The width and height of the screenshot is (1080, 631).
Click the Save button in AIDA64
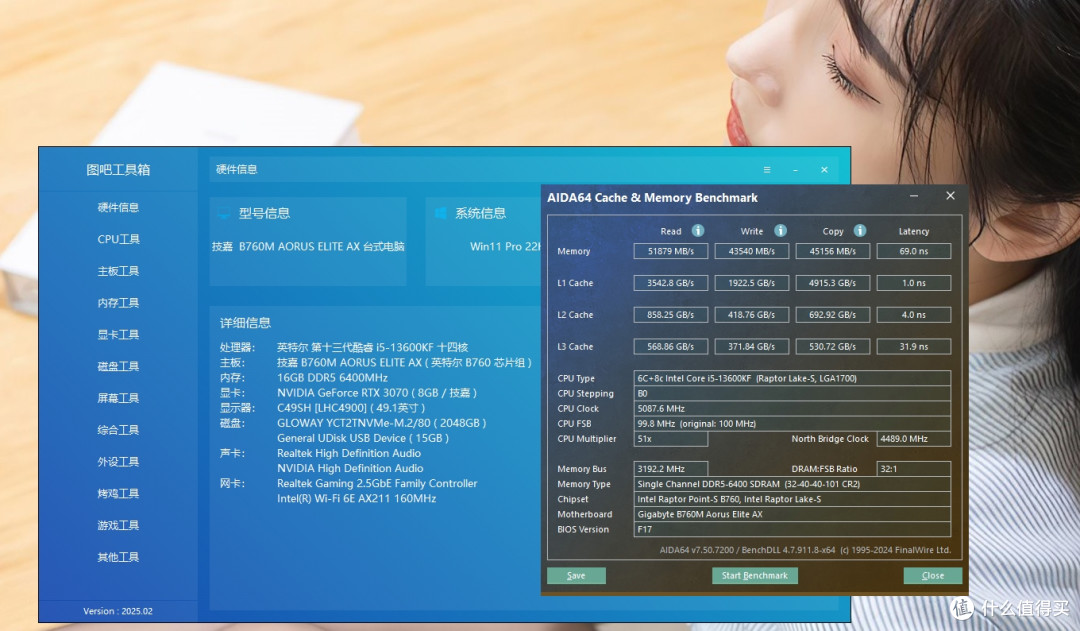pos(577,575)
